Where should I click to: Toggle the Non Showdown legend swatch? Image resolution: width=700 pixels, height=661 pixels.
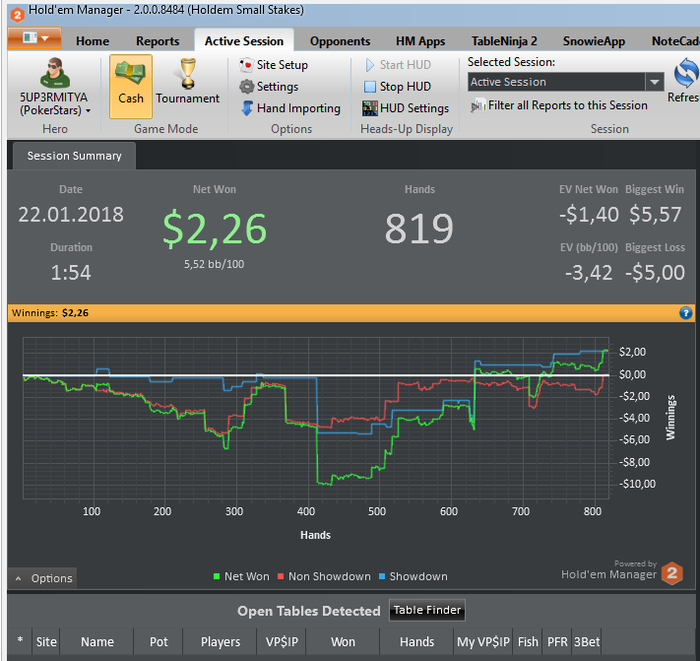[281, 576]
